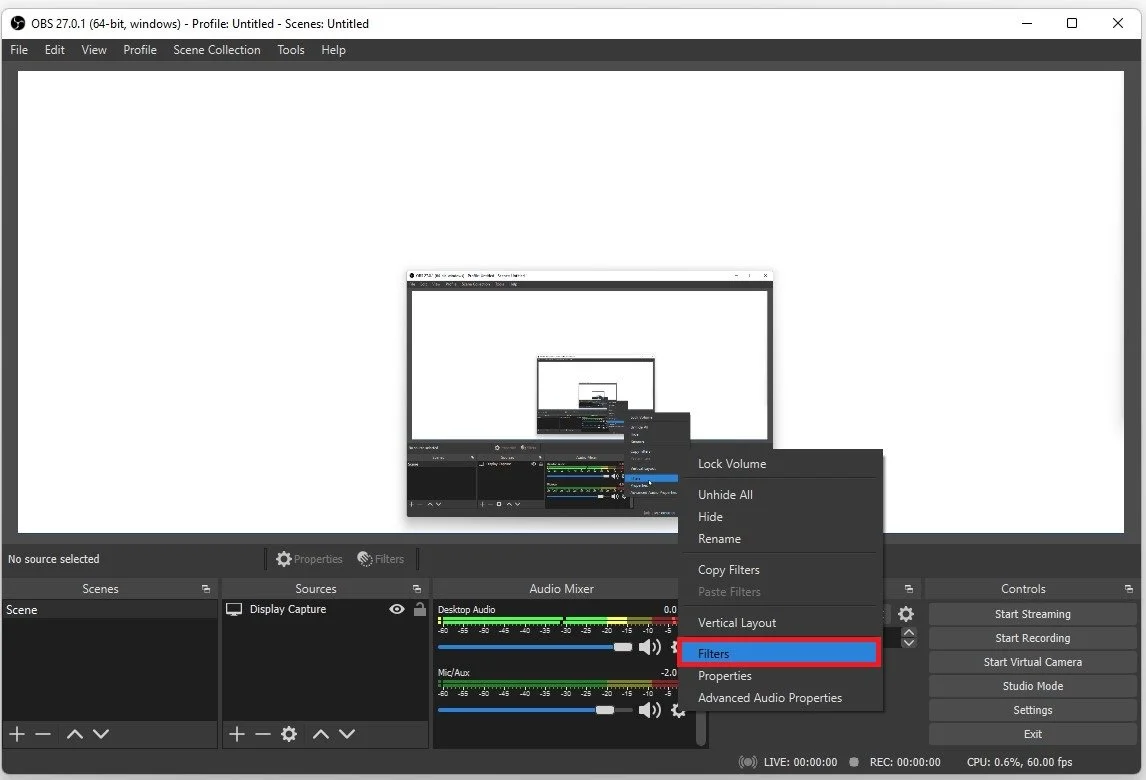The height and width of the screenshot is (780, 1146).
Task: Add a new source with the plus icon
Action: (236, 734)
